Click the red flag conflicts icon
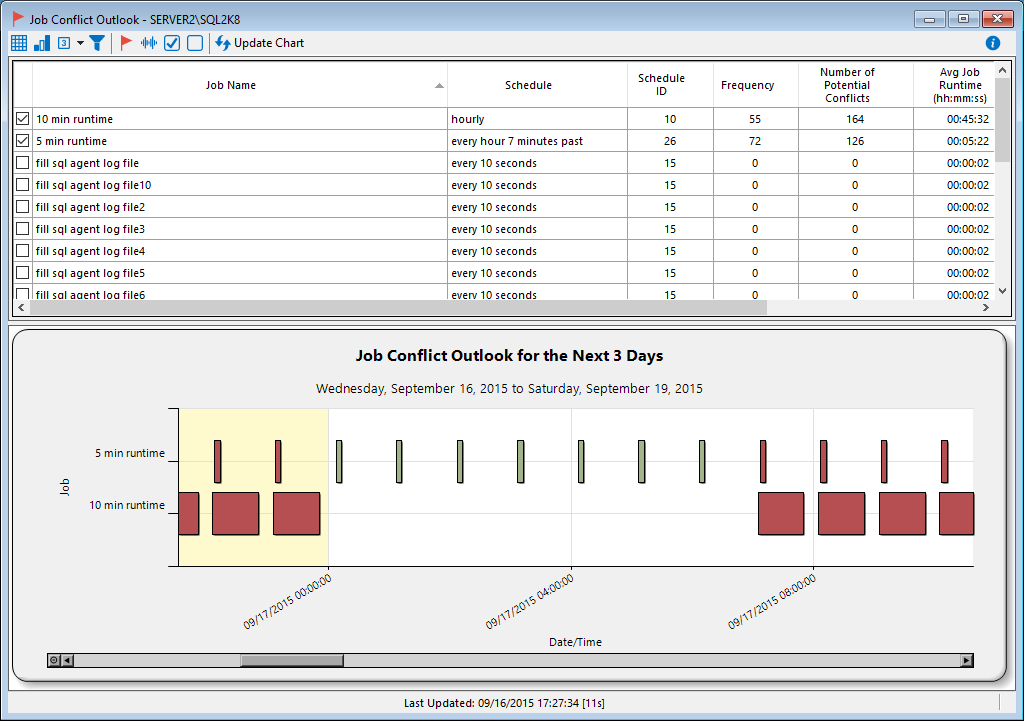 tap(126, 43)
